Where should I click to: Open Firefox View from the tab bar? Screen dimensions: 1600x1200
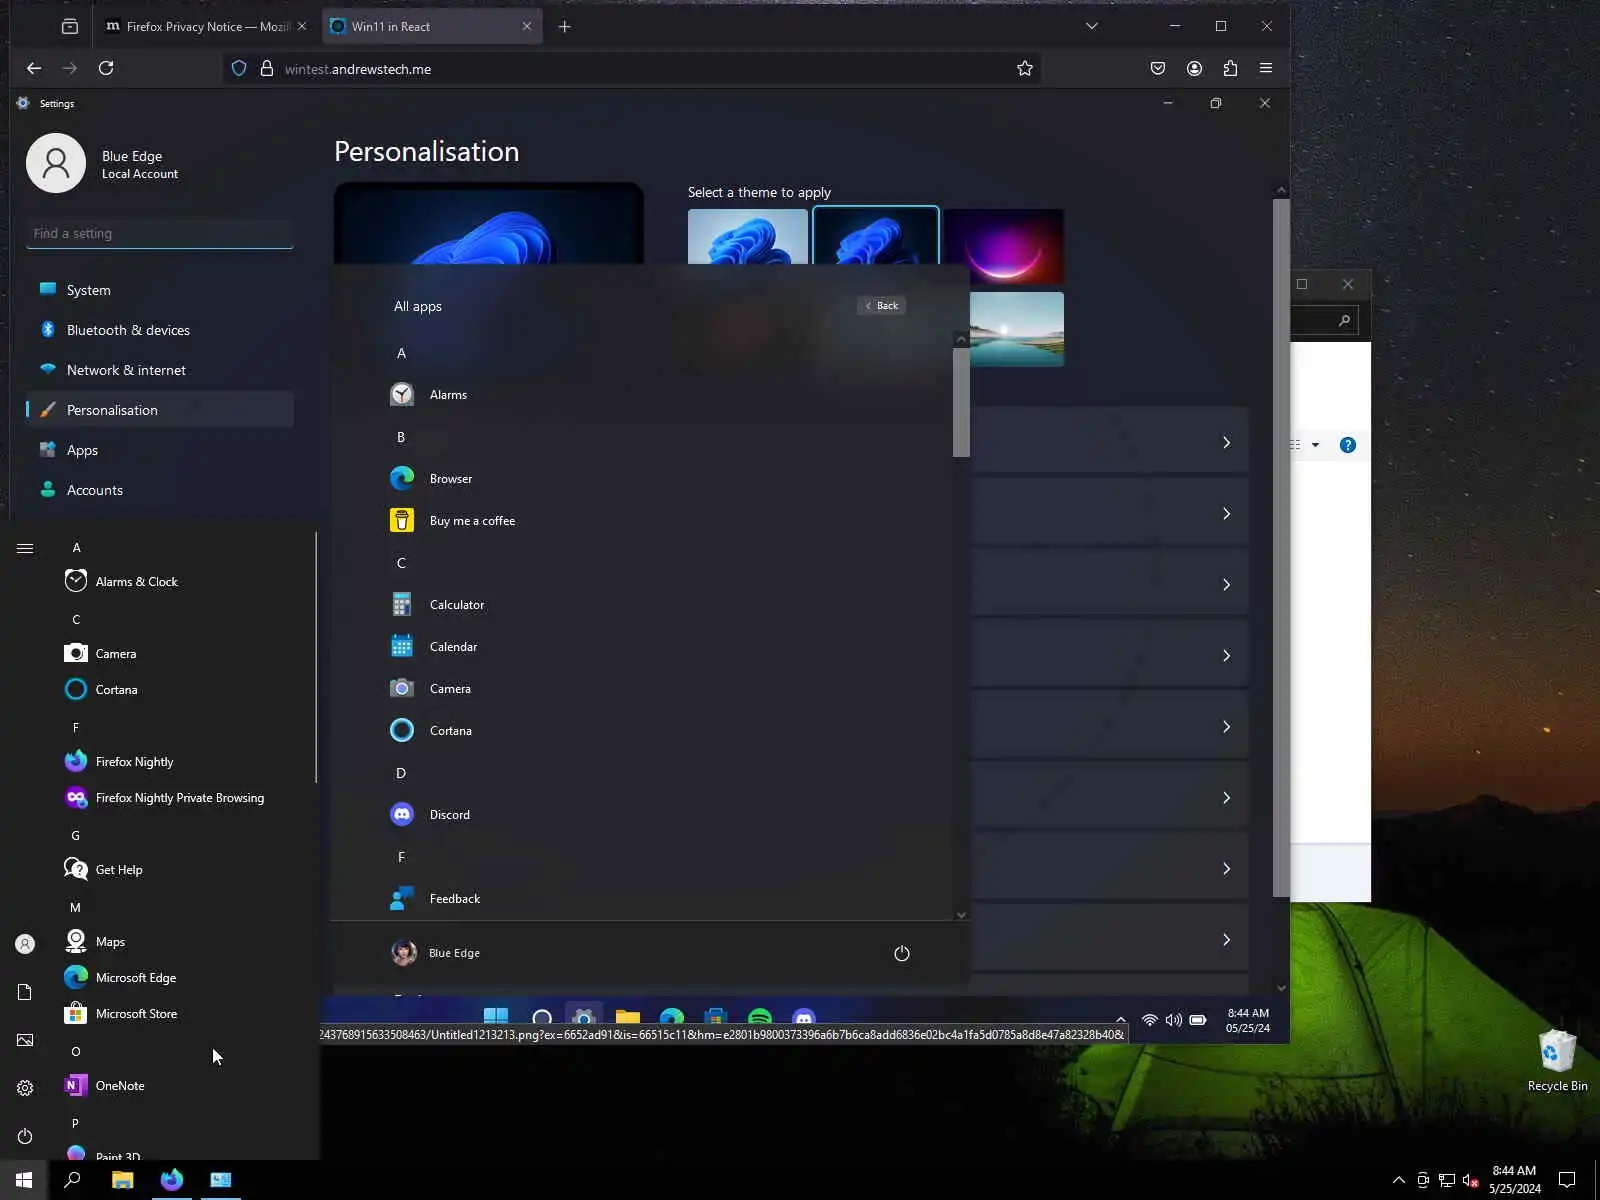pyautogui.click(x=70, y=27)
